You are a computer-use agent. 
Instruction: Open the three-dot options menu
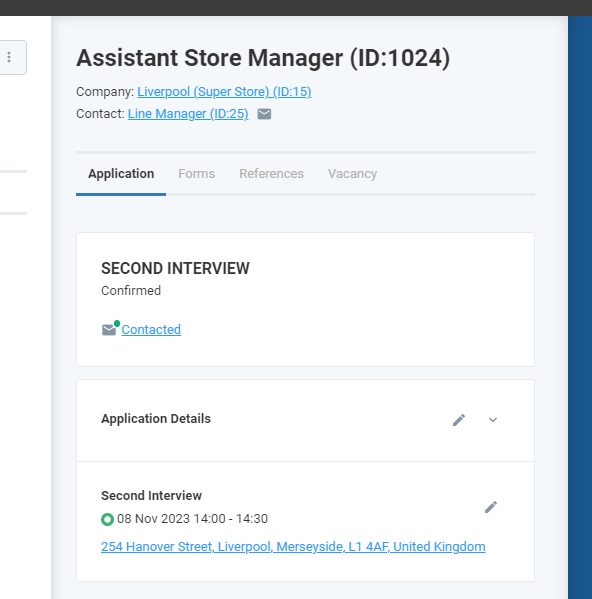[9, 57]
